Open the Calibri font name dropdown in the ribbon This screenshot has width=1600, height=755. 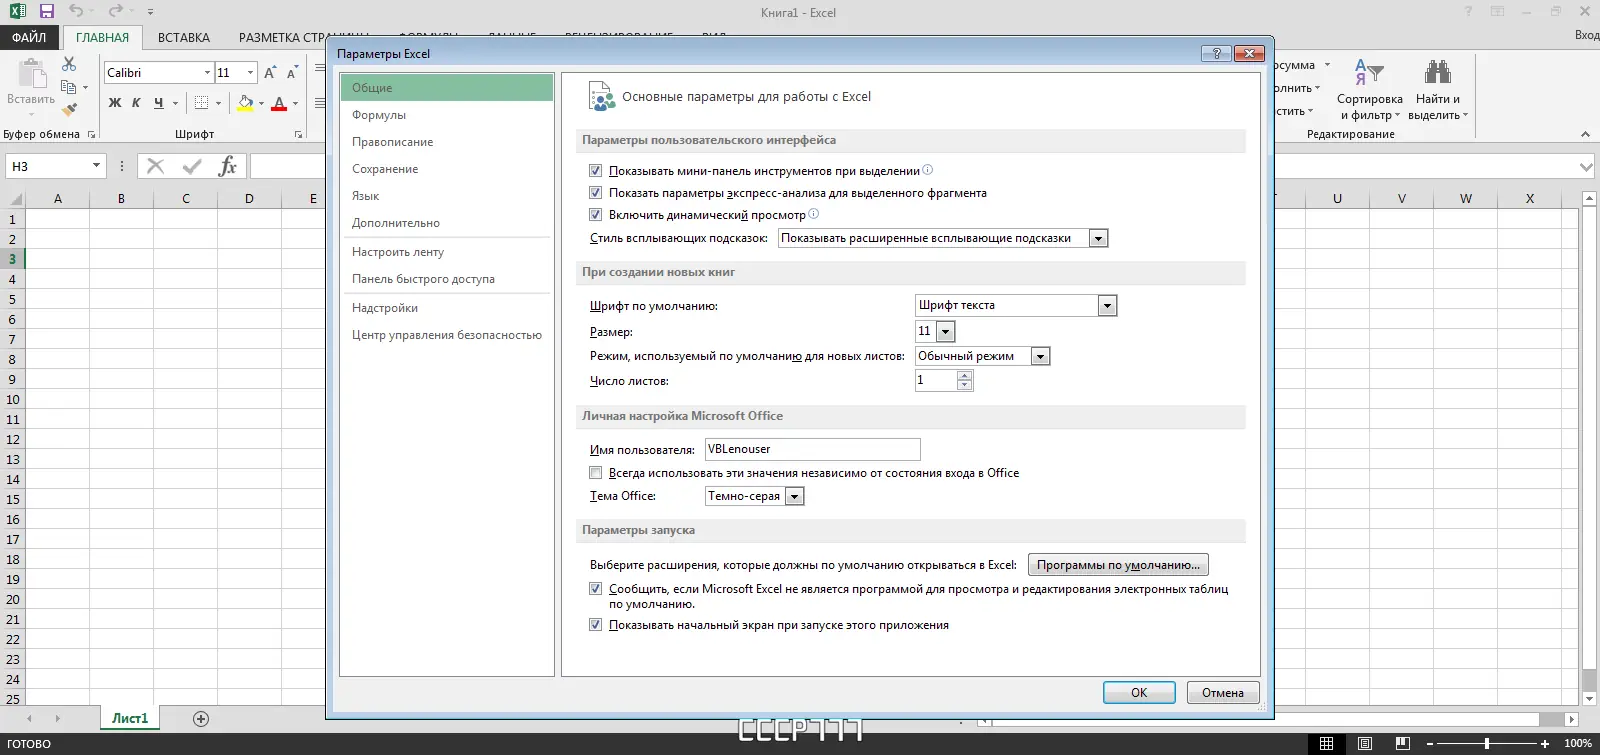point(207,73)
